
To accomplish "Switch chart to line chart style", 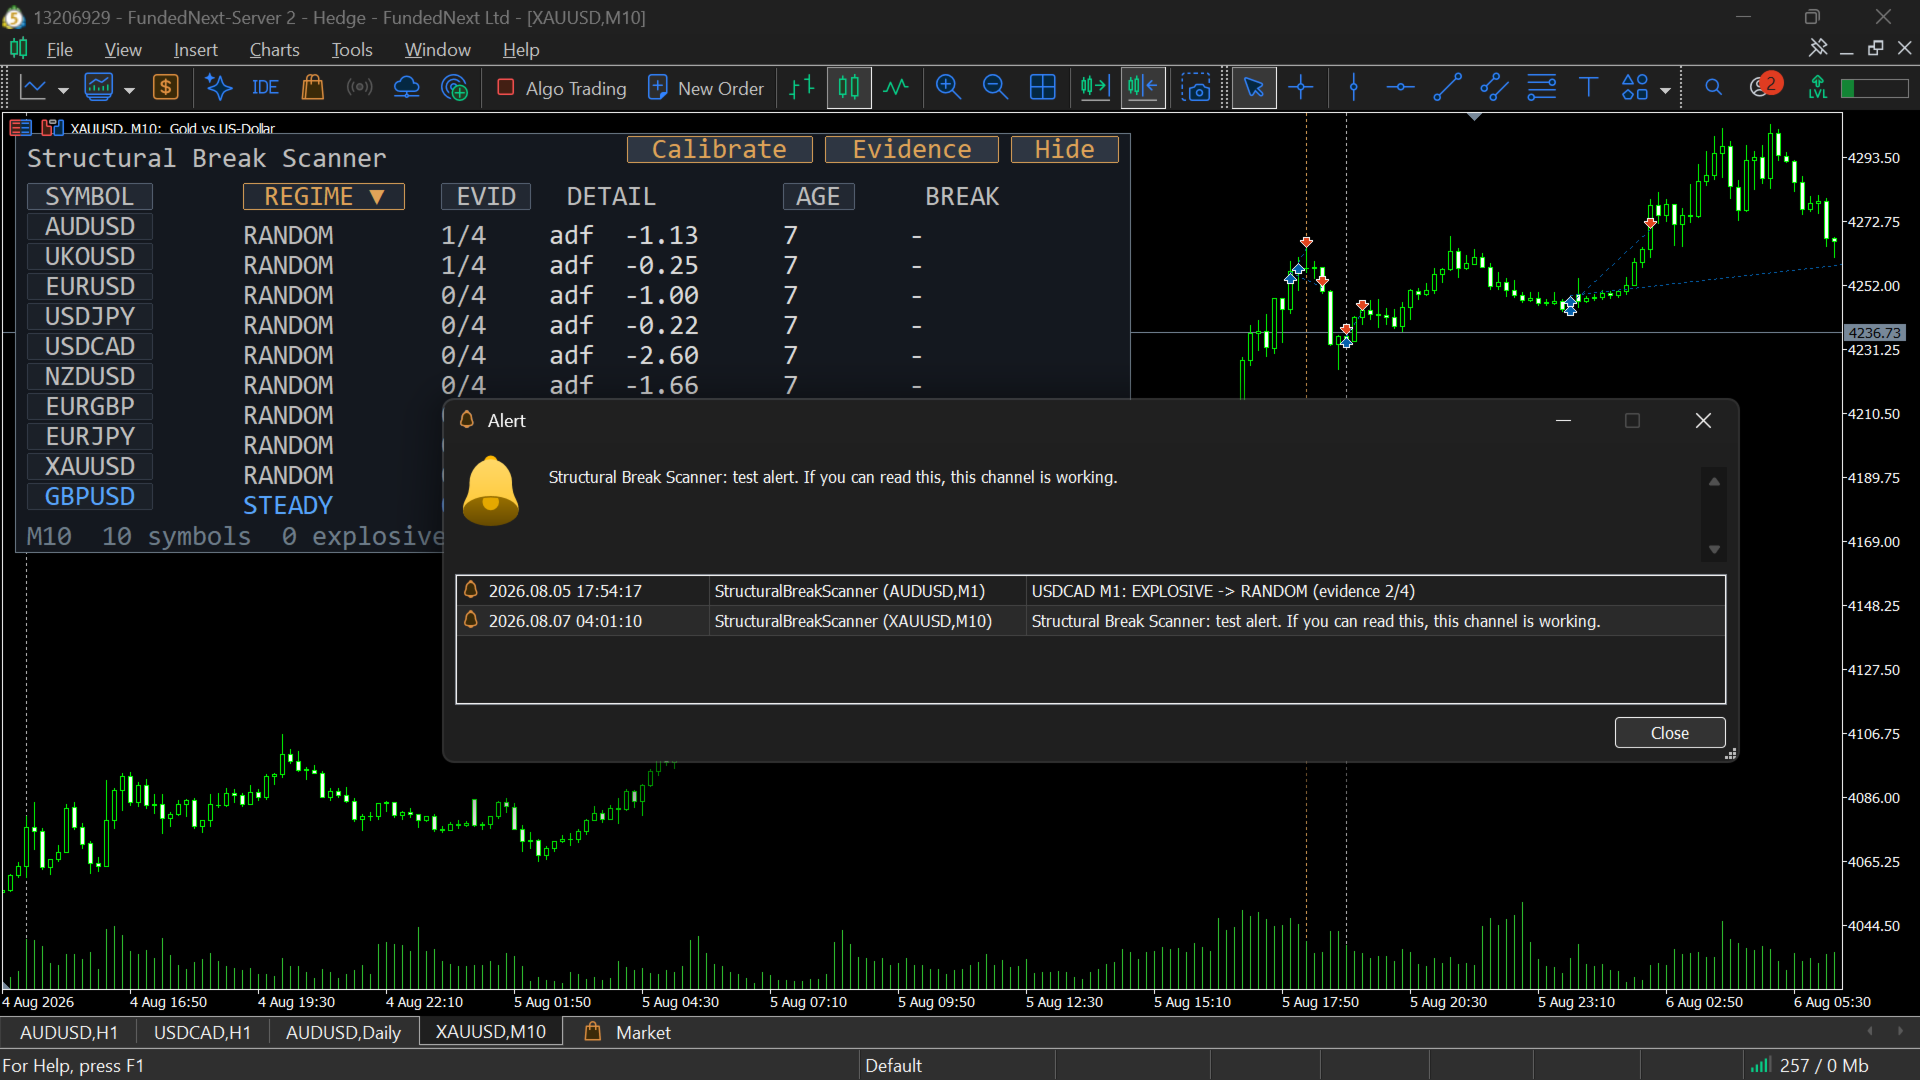I will [x=896, y=88].
